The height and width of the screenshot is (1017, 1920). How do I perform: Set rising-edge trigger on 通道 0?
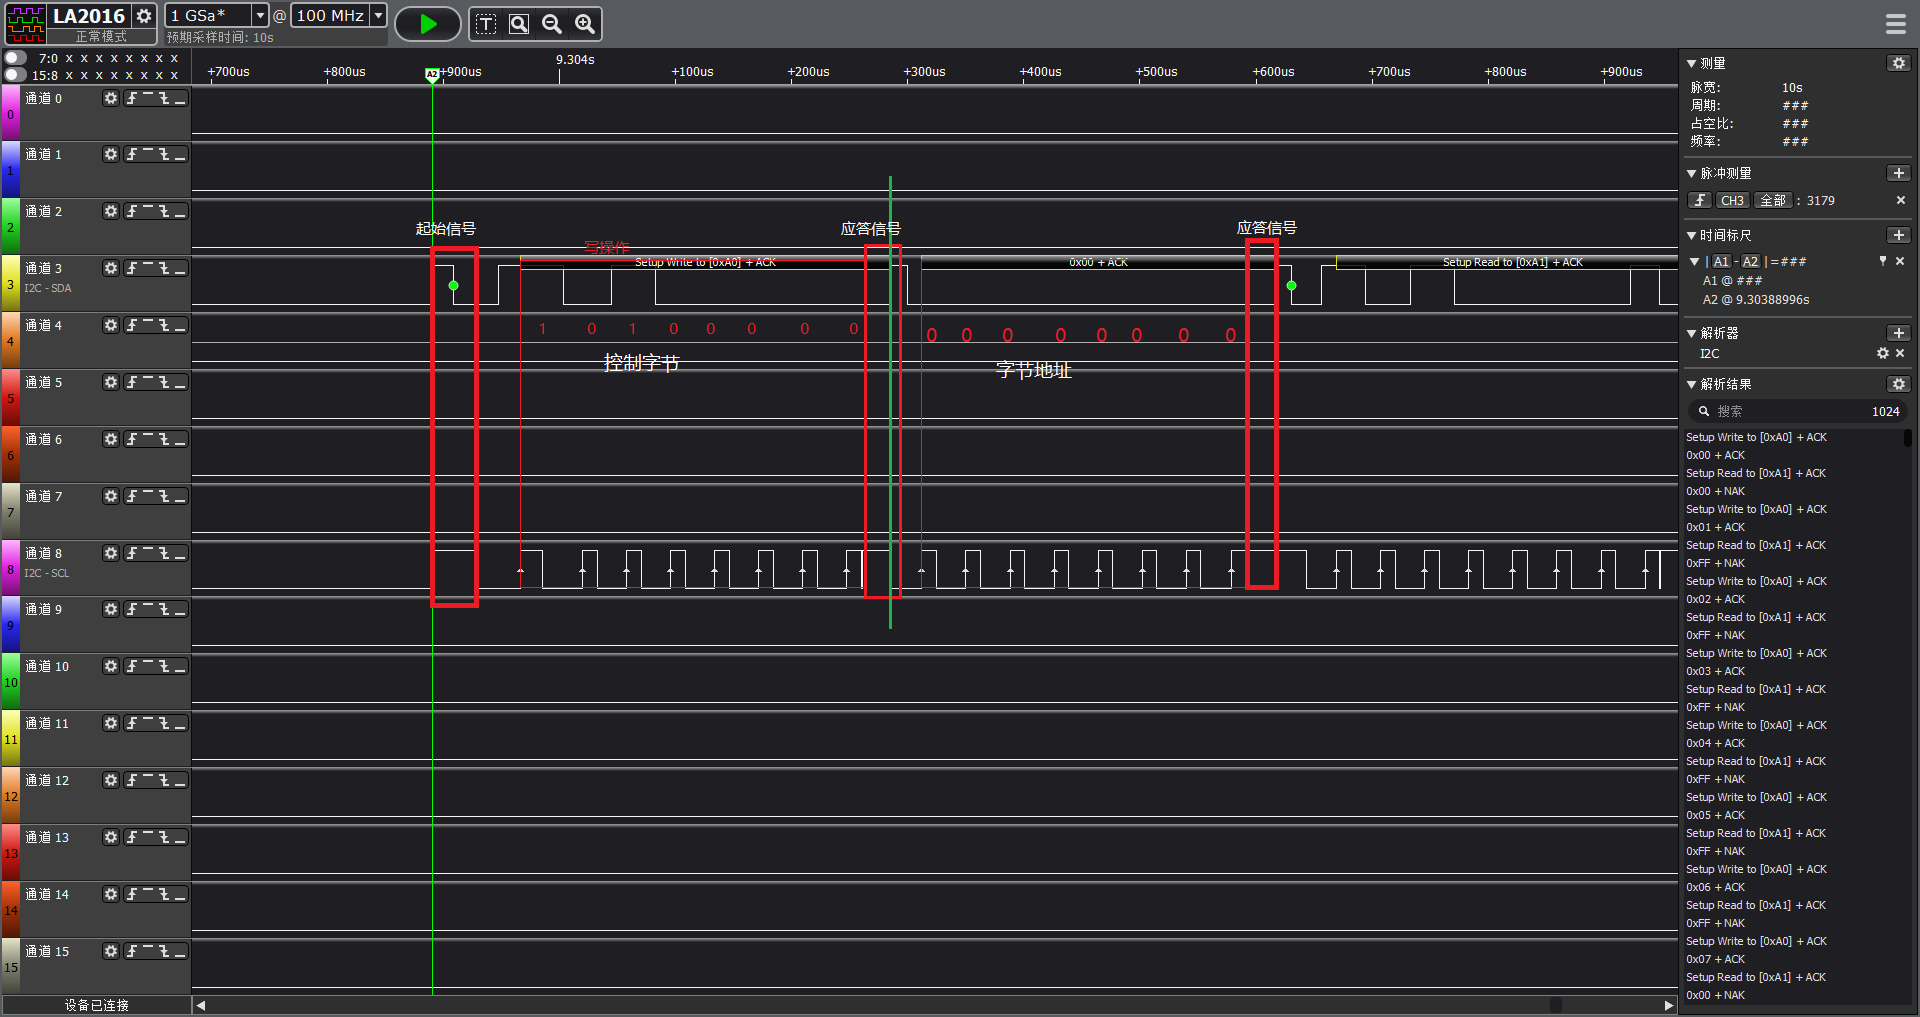[x=132, y=98]
